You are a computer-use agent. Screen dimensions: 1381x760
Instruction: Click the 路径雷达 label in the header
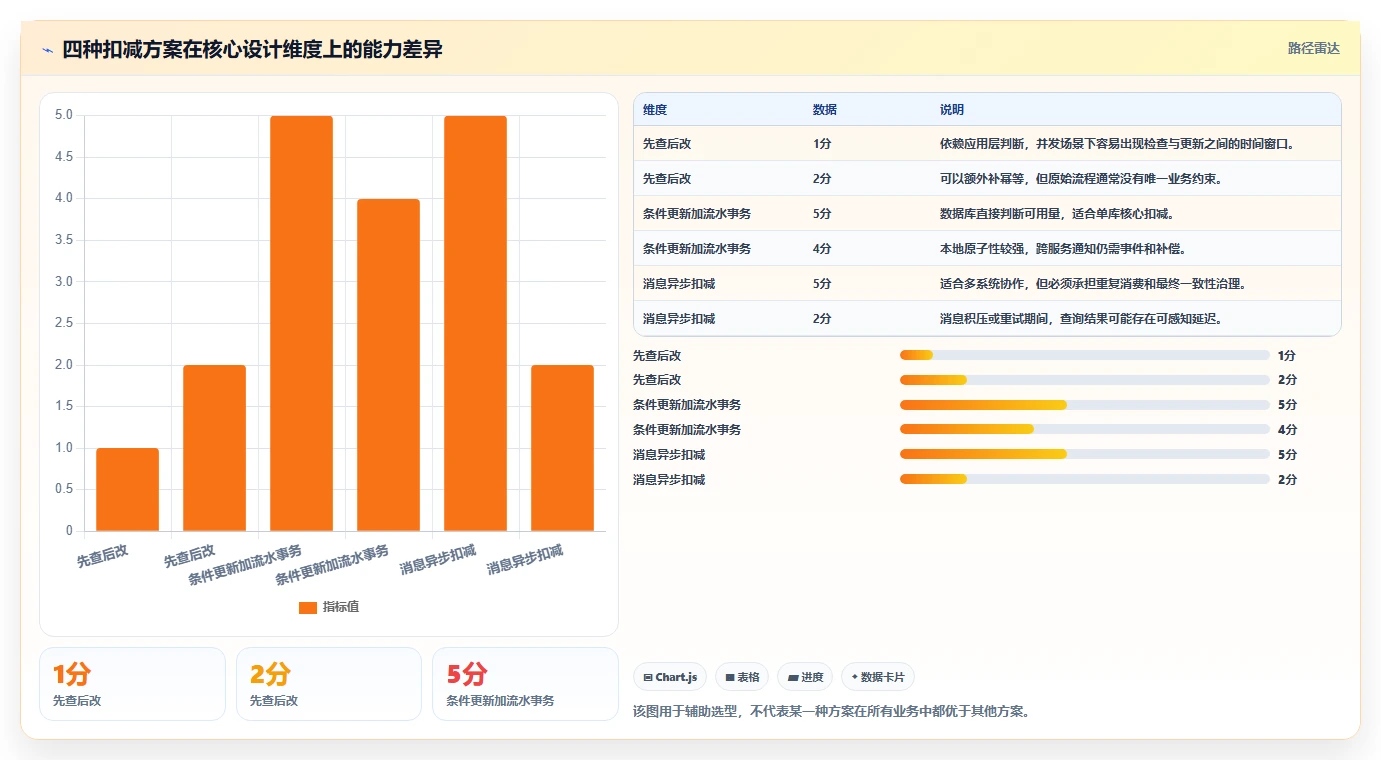pos(1313,48)
